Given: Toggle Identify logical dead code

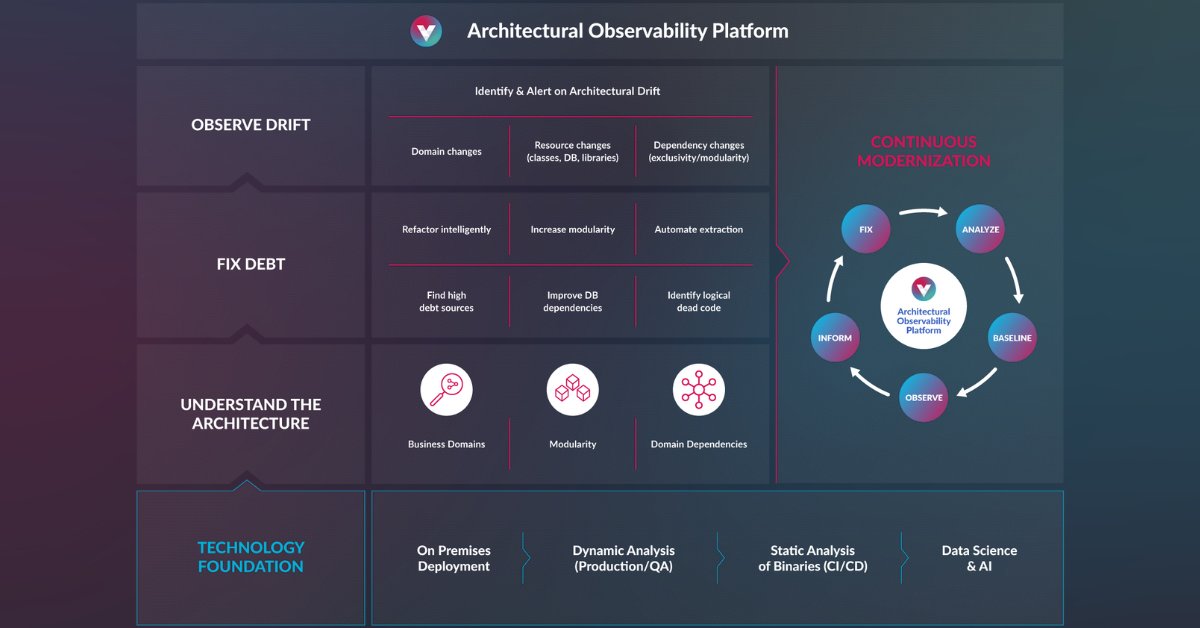Looking at the screenshot, I should (x=699, y=301).
